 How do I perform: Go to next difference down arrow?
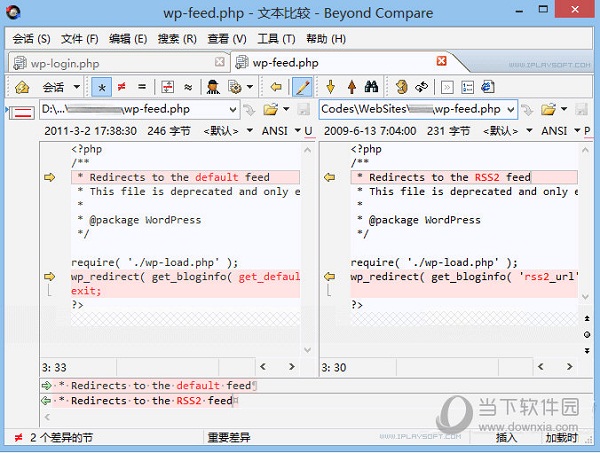(331, 87)
